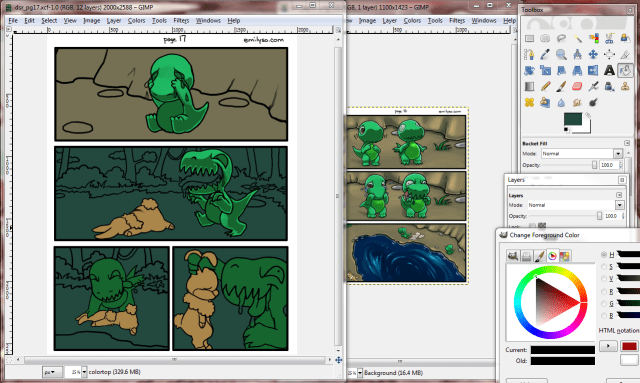The width and height of the screenshot is (640, 383).
Task: Add current color to history arrow button
Action: pos(608,346)
